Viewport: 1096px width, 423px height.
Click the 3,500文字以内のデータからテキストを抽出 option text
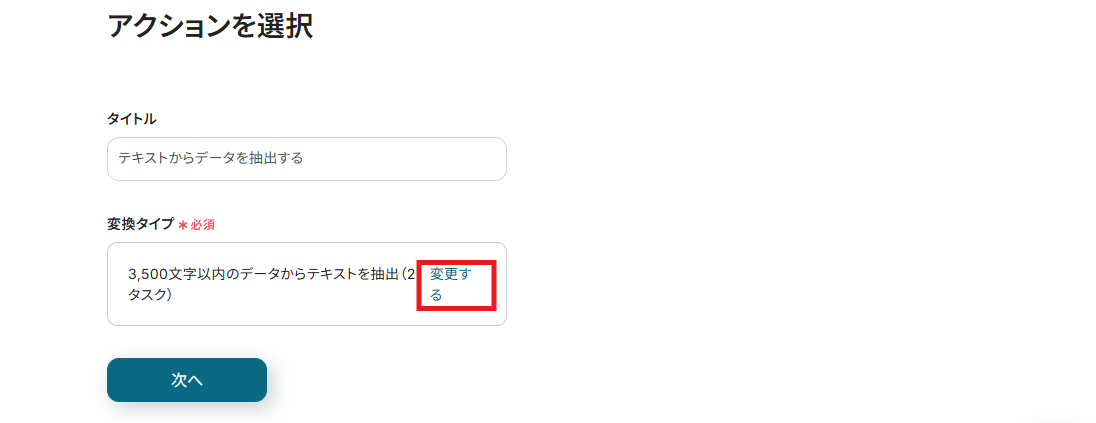(264, 274)
